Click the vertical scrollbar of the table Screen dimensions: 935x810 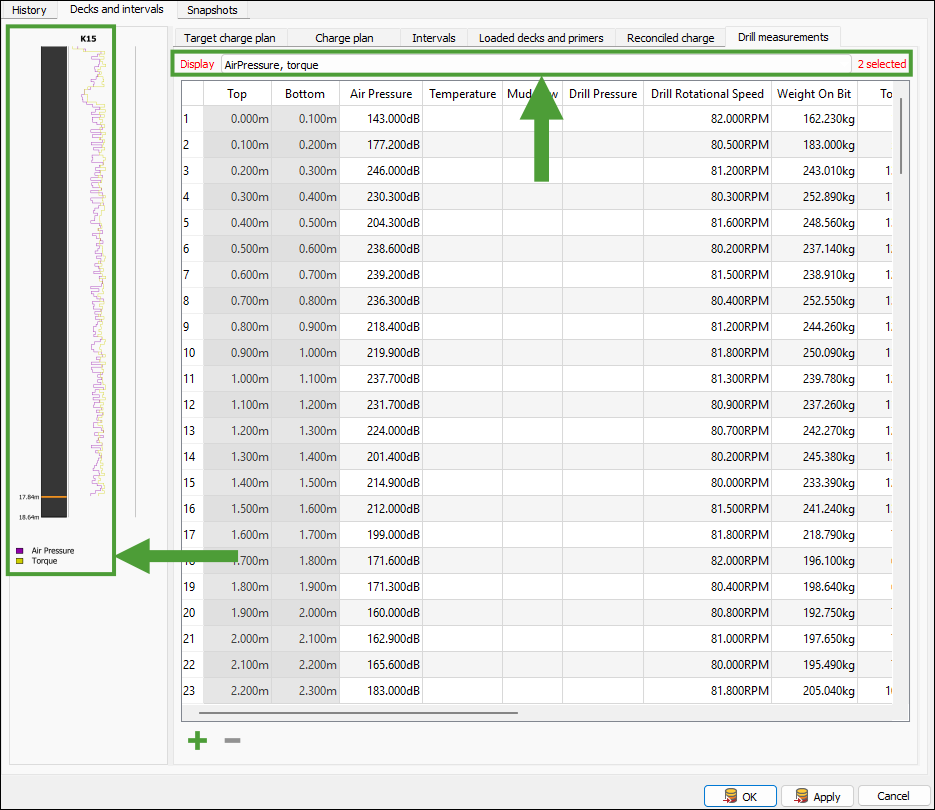pyautogui.click(x=900, y=136)
